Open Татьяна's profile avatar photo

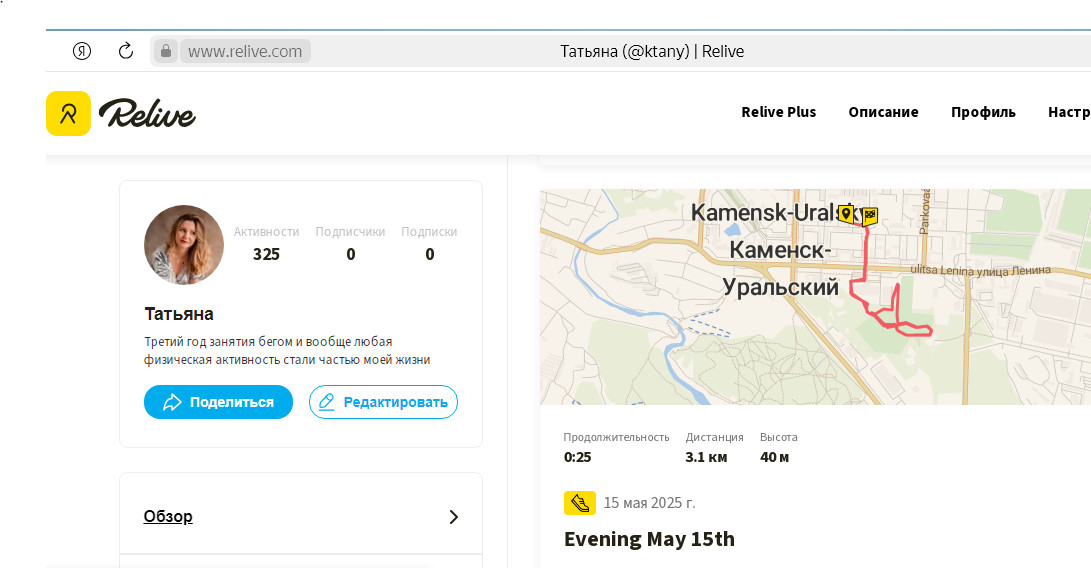click(x=184, y=244)
